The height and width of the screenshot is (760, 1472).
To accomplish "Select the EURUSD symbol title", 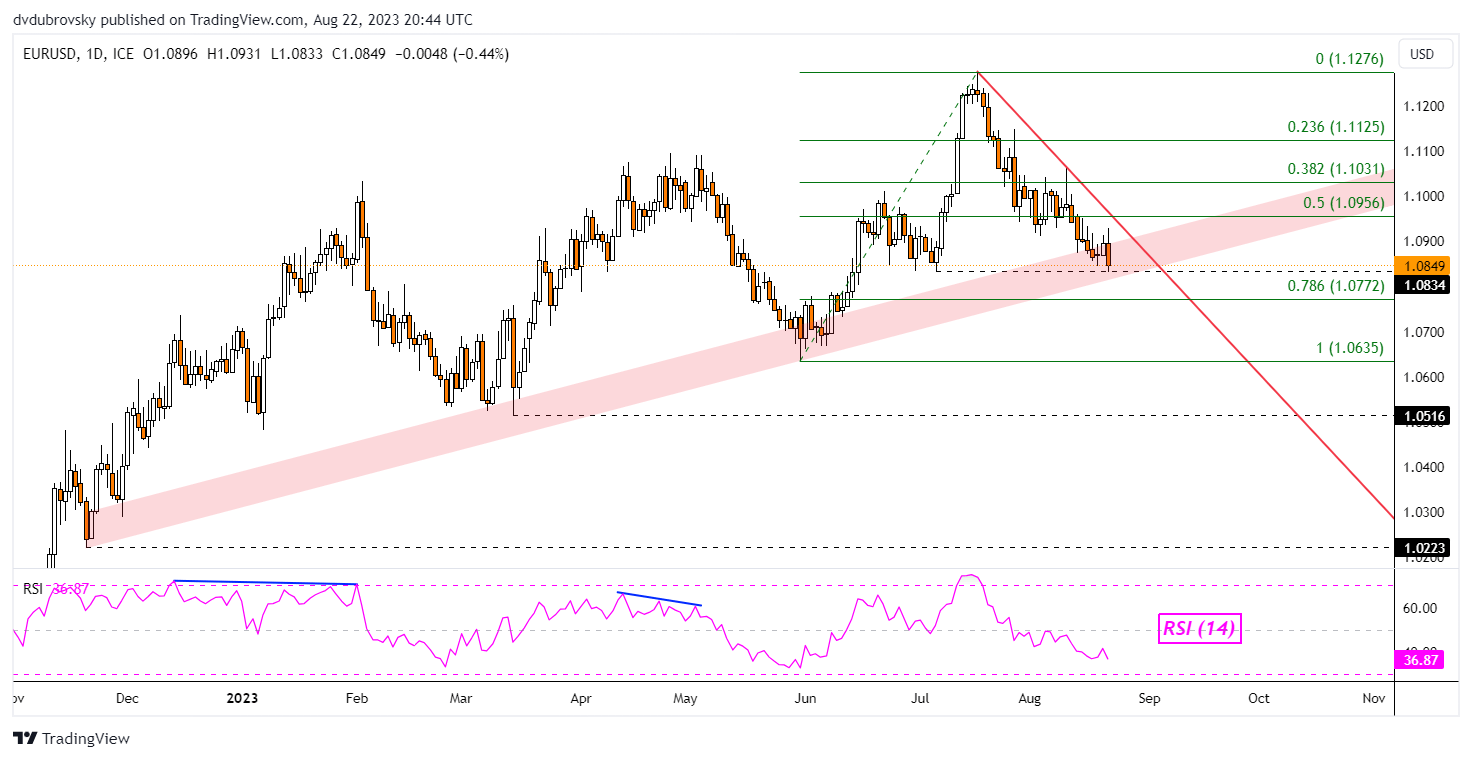I will point(50,54).
